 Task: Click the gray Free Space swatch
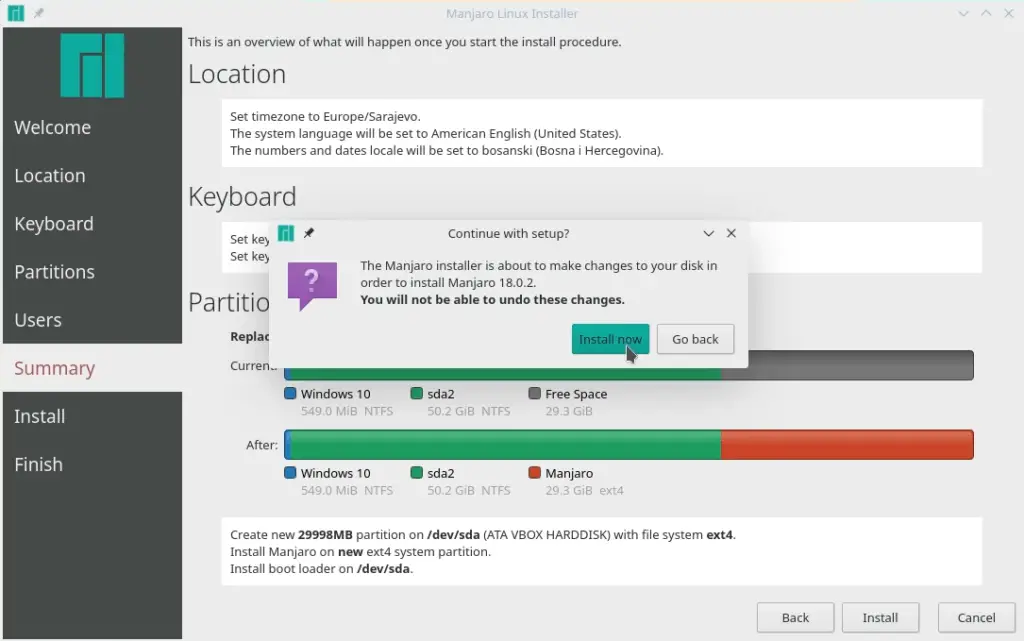click(535, 393)
